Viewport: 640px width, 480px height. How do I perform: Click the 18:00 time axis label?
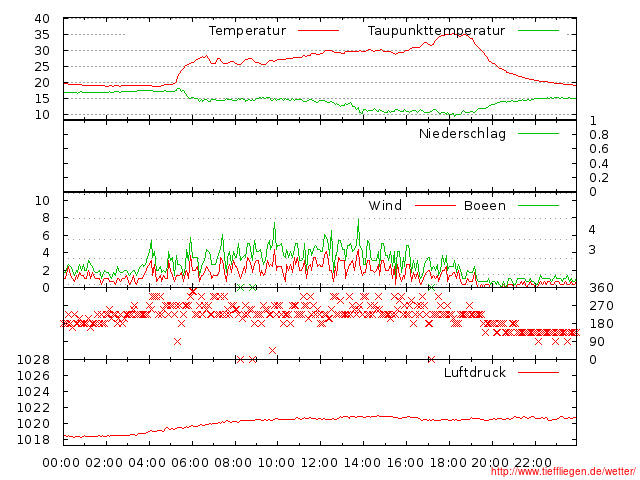[x=448, y=463]
